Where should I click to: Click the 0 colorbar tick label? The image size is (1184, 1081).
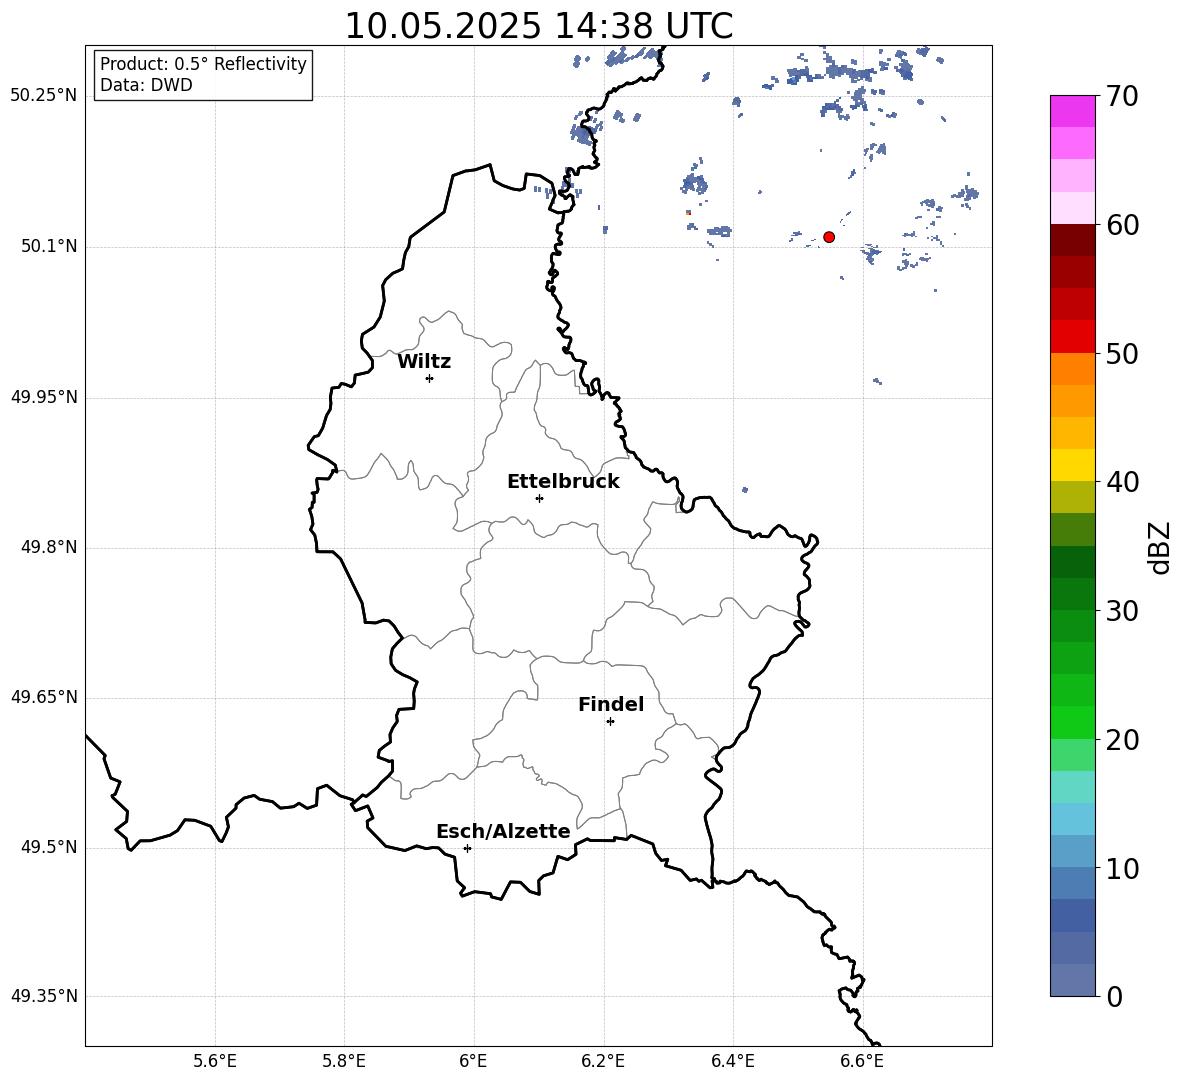point(1114,996)
